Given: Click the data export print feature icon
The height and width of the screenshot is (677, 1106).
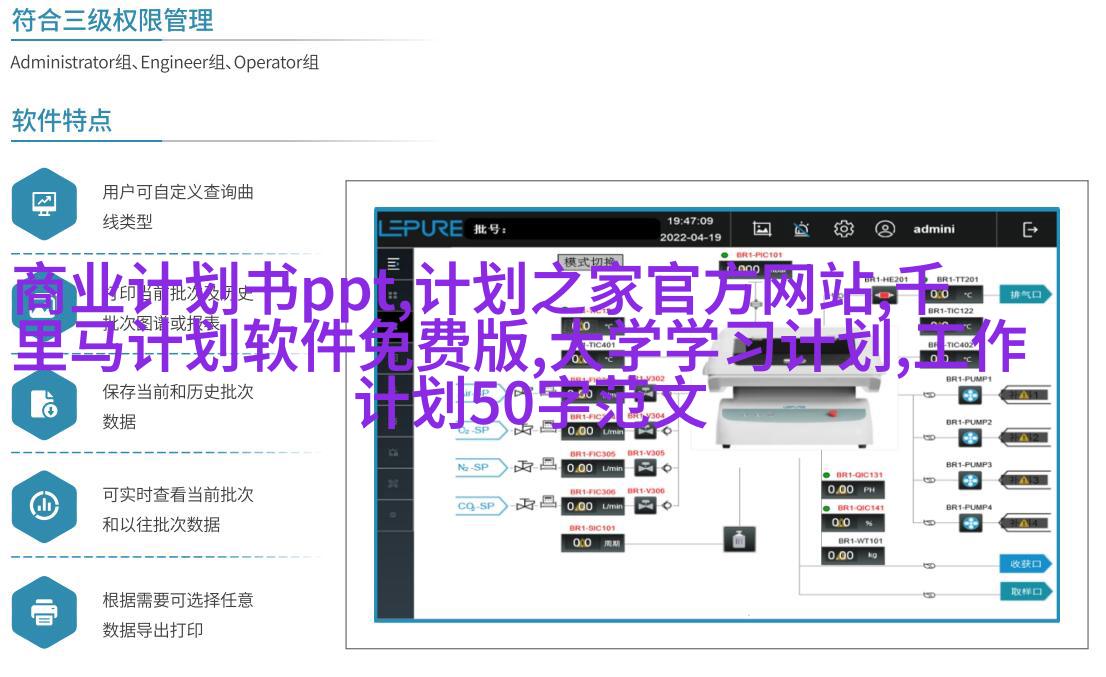Looking at the screenshot, I should click(44, 612).
